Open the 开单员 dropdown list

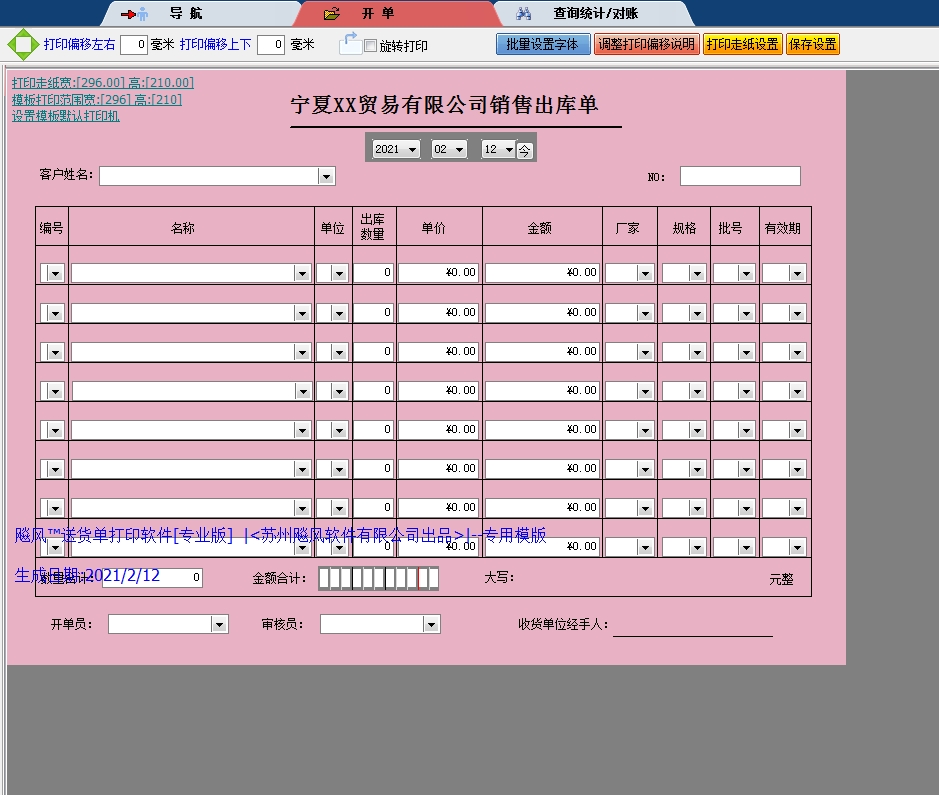tap(219, 624)
